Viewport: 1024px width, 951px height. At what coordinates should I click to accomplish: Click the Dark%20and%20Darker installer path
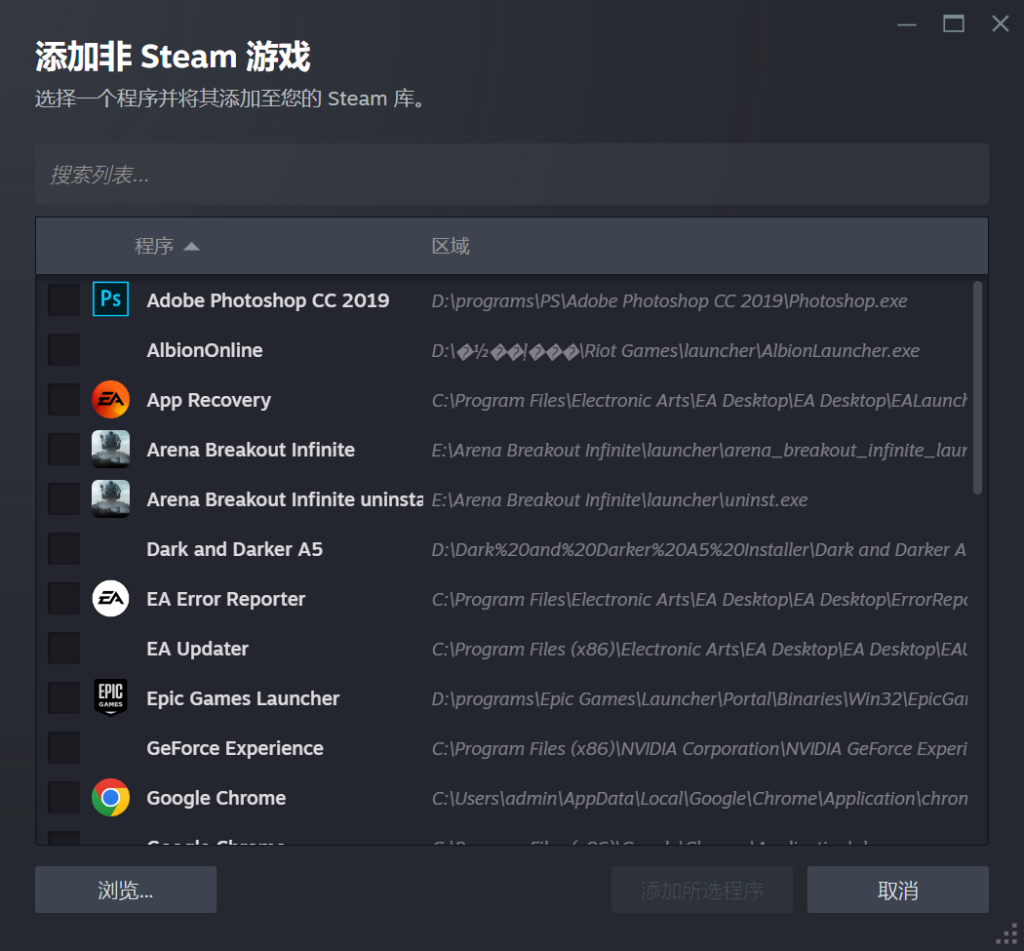pos(699,550)
